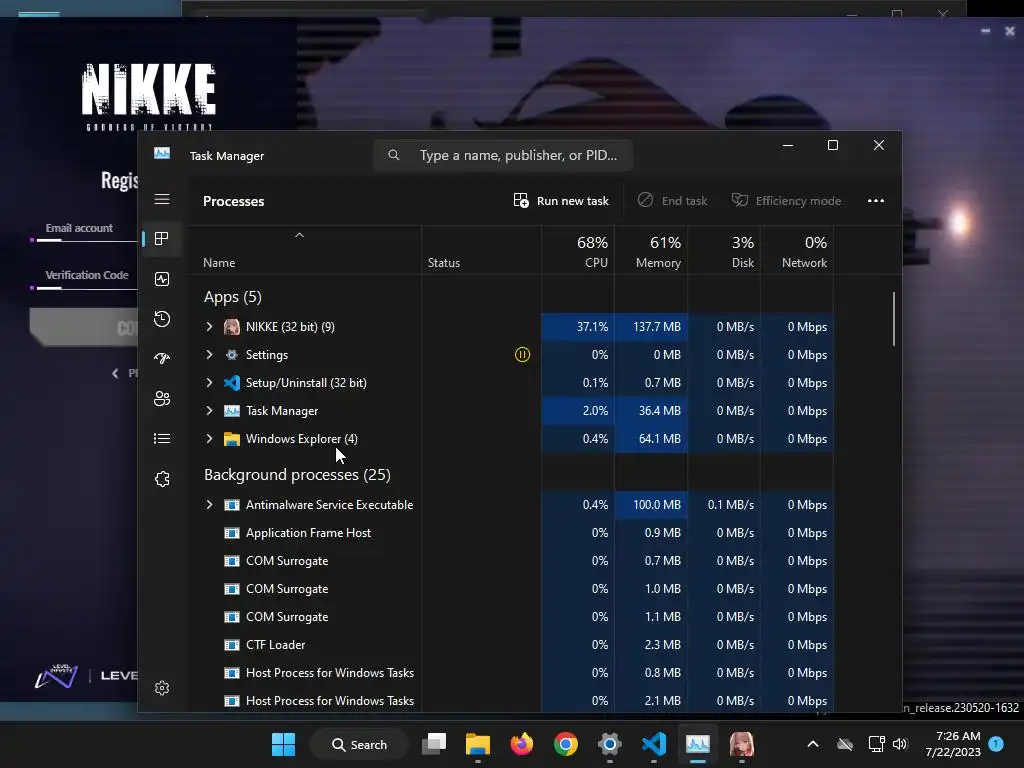Open Task View icon on taskbar
The image size is (1024, 768).
(434, 744)
